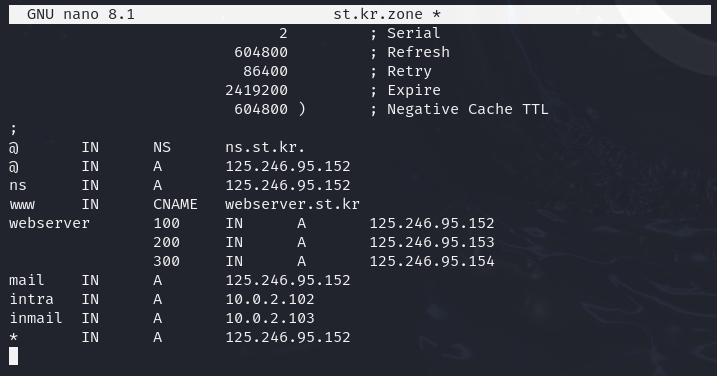Click the mail record hostname
The height and width of the screenshot is (376, 717).
(27, 280)
